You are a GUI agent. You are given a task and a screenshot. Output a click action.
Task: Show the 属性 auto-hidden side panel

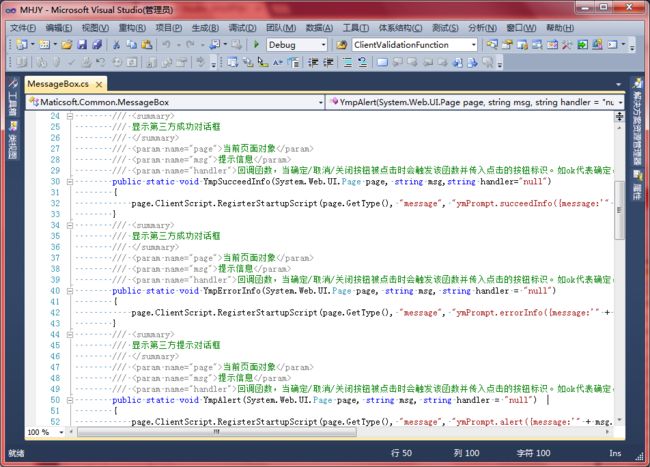pos(637,185)
